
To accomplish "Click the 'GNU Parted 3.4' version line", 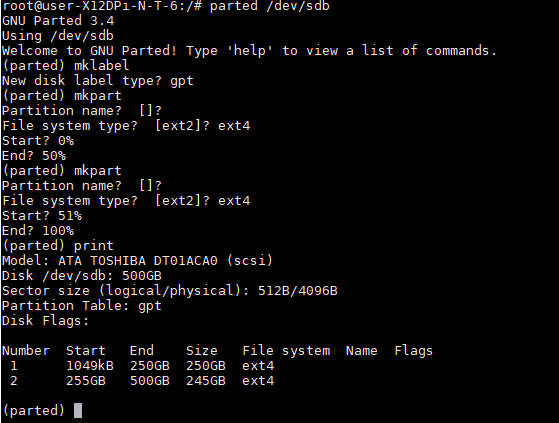I will tap(58, 21).
